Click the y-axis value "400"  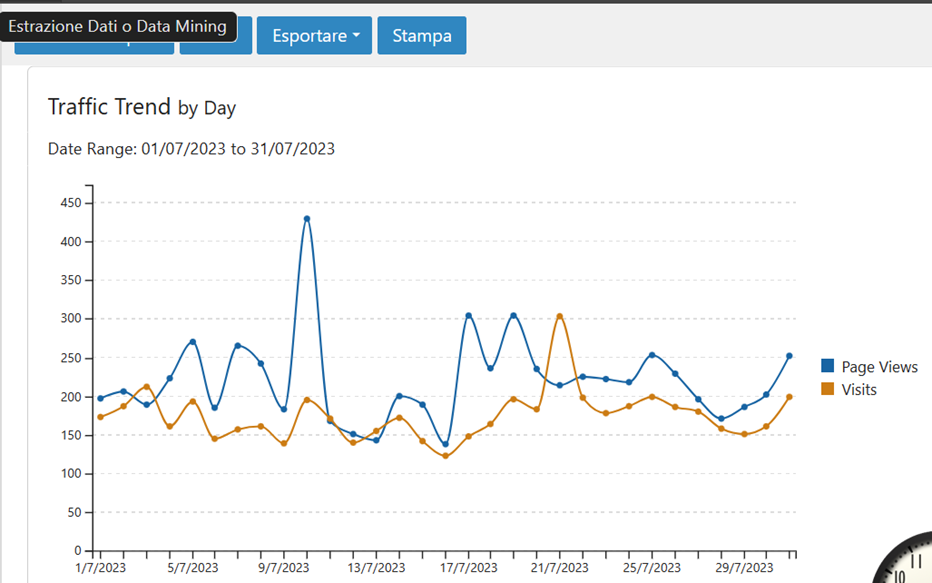[x=71, y=242]
